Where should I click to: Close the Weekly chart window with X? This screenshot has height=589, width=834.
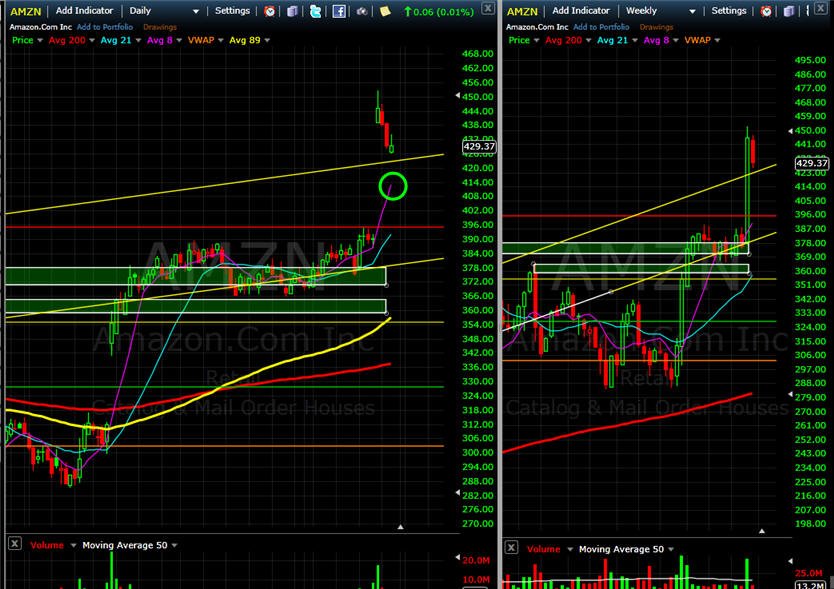(821, 8)
